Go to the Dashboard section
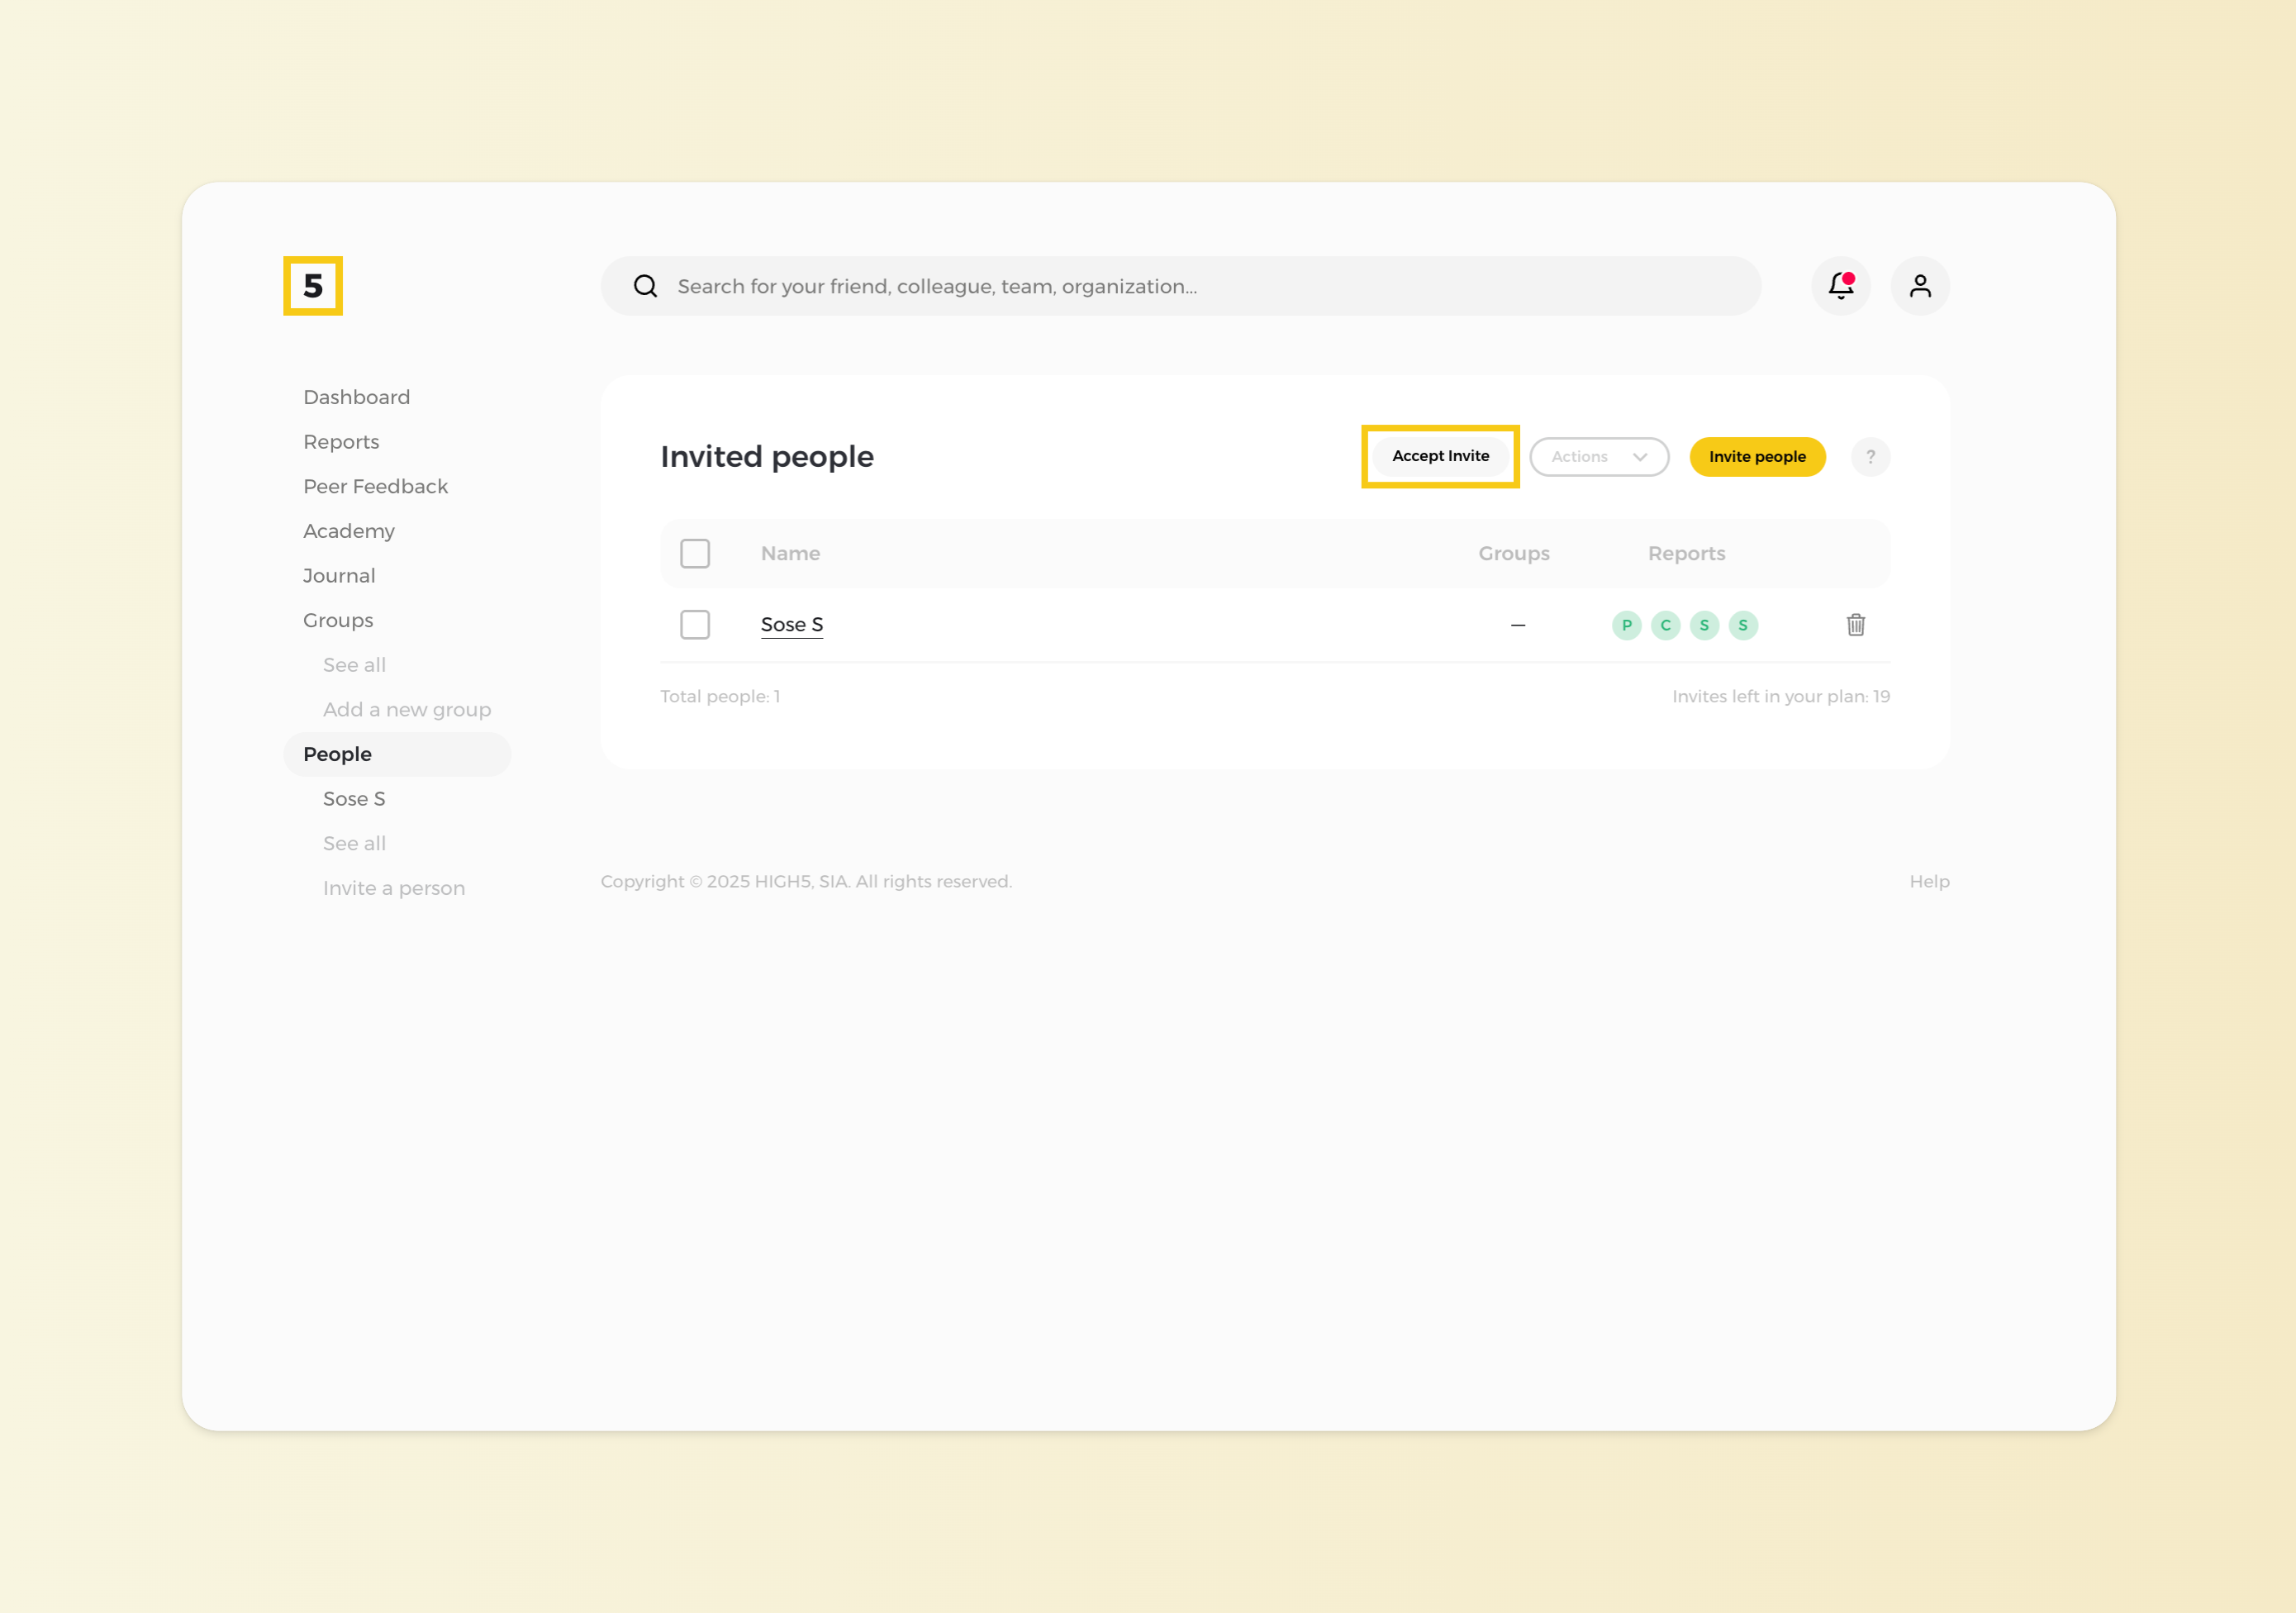The height and width of the screenshot is (1613, 2296). pos(356,396)
